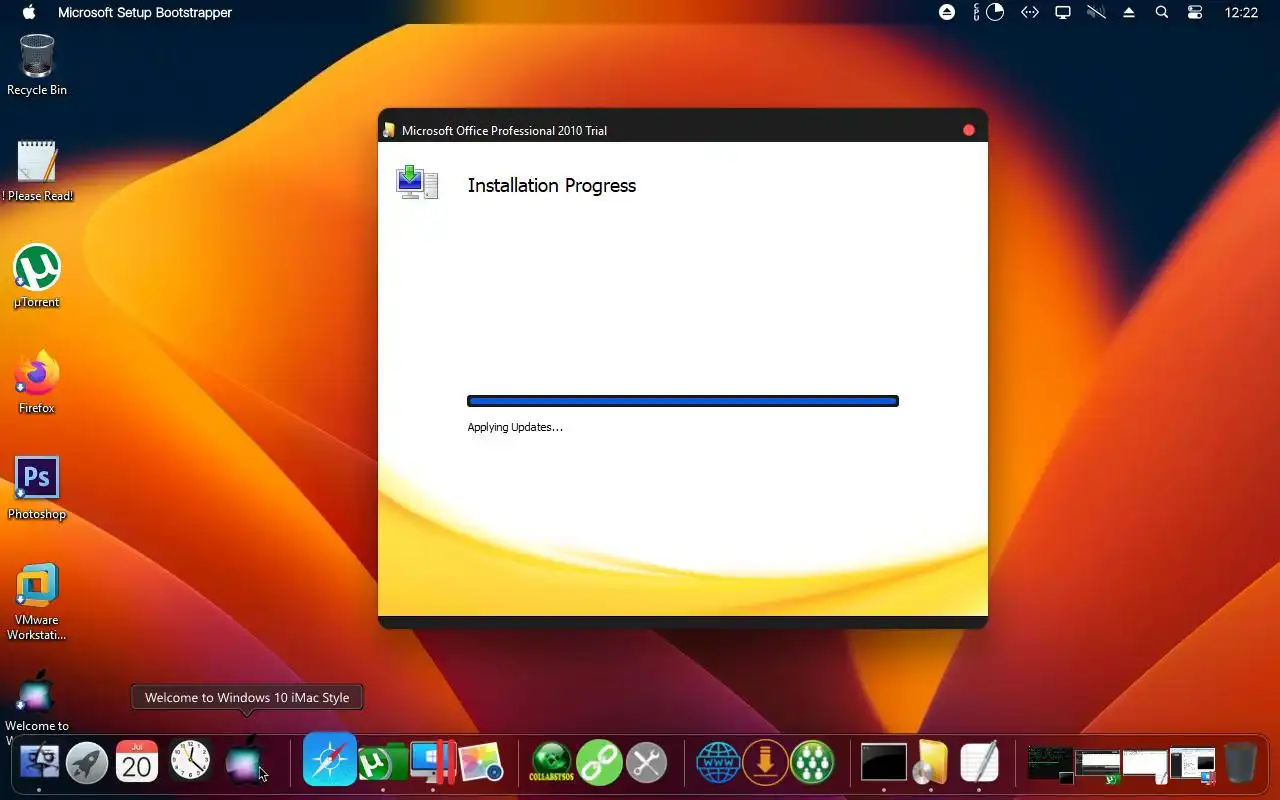The height and width of the screenshot is (800, 1280).
Task: Select the fourth minimized window thumbnail in dock
Action: 1192,764
